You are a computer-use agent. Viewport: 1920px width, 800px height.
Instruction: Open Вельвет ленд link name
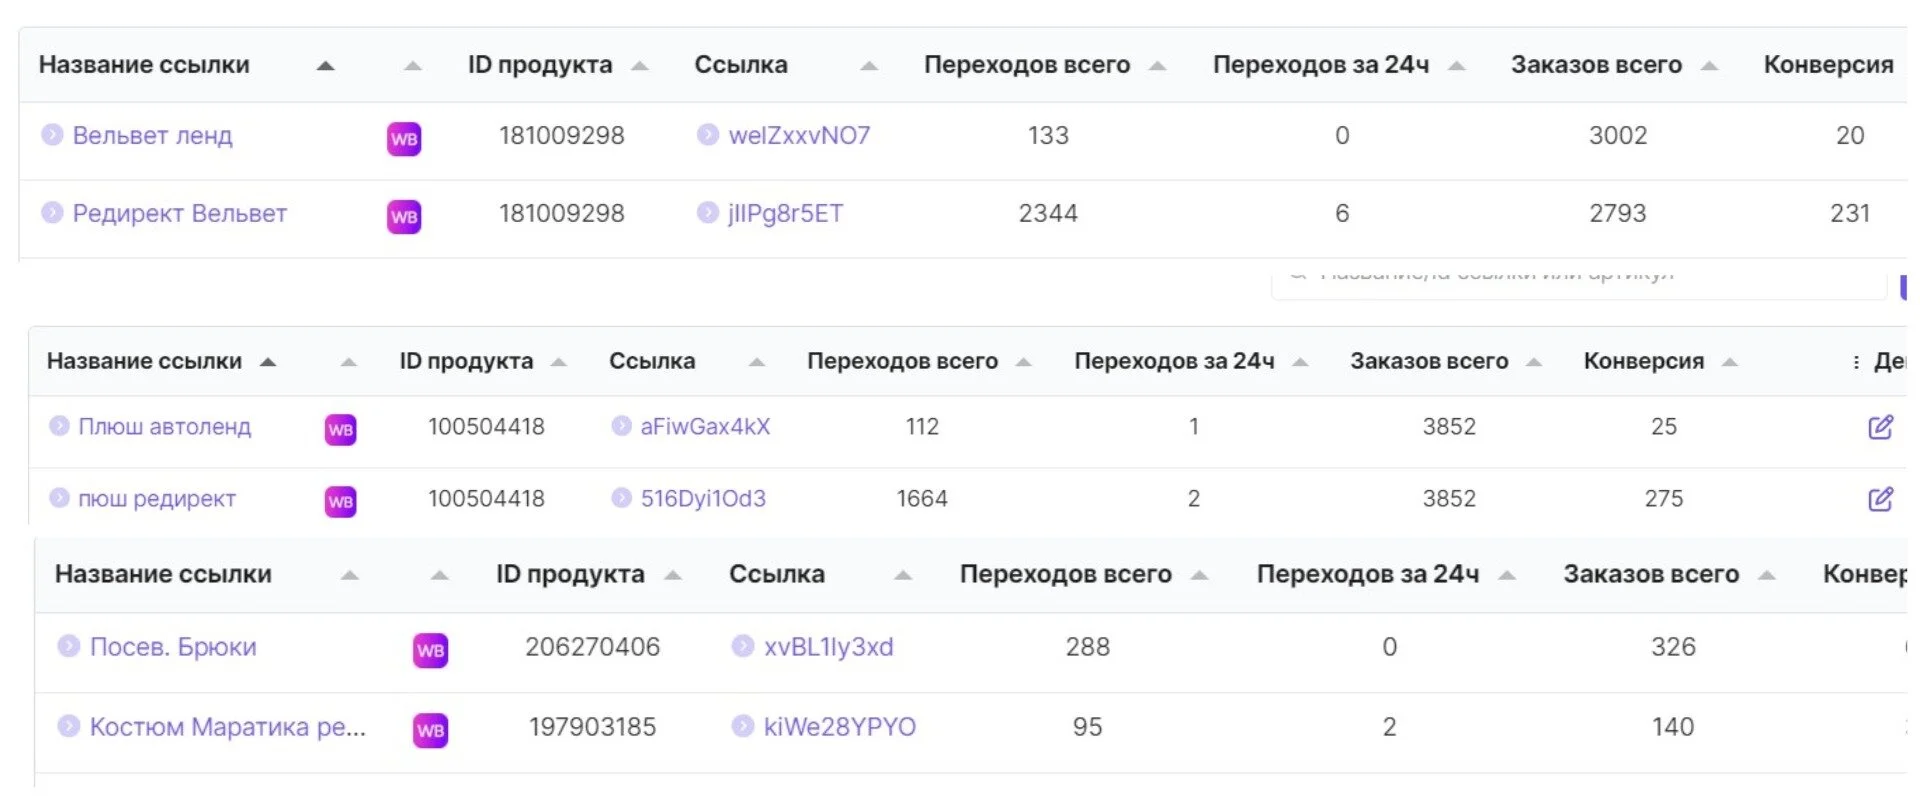point(152,136)
